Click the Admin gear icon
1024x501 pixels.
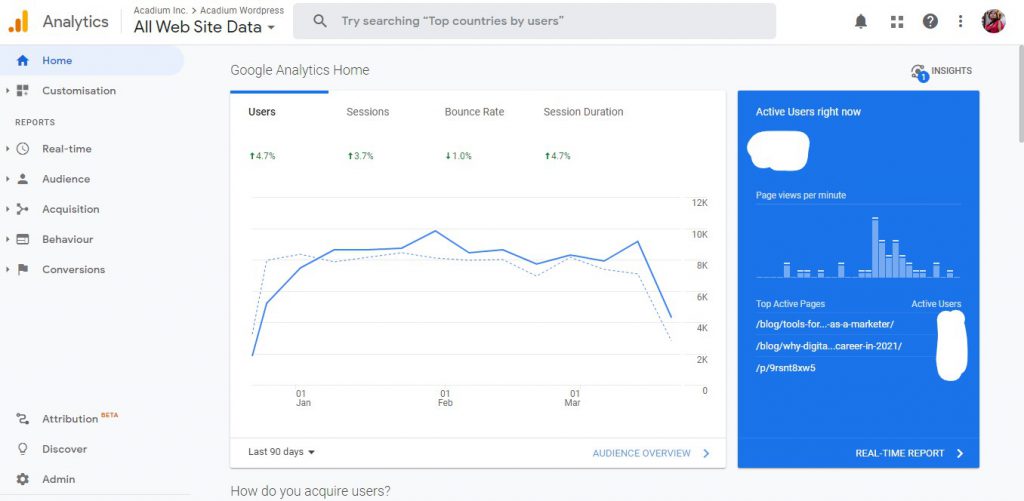click(x=23, y=479)
